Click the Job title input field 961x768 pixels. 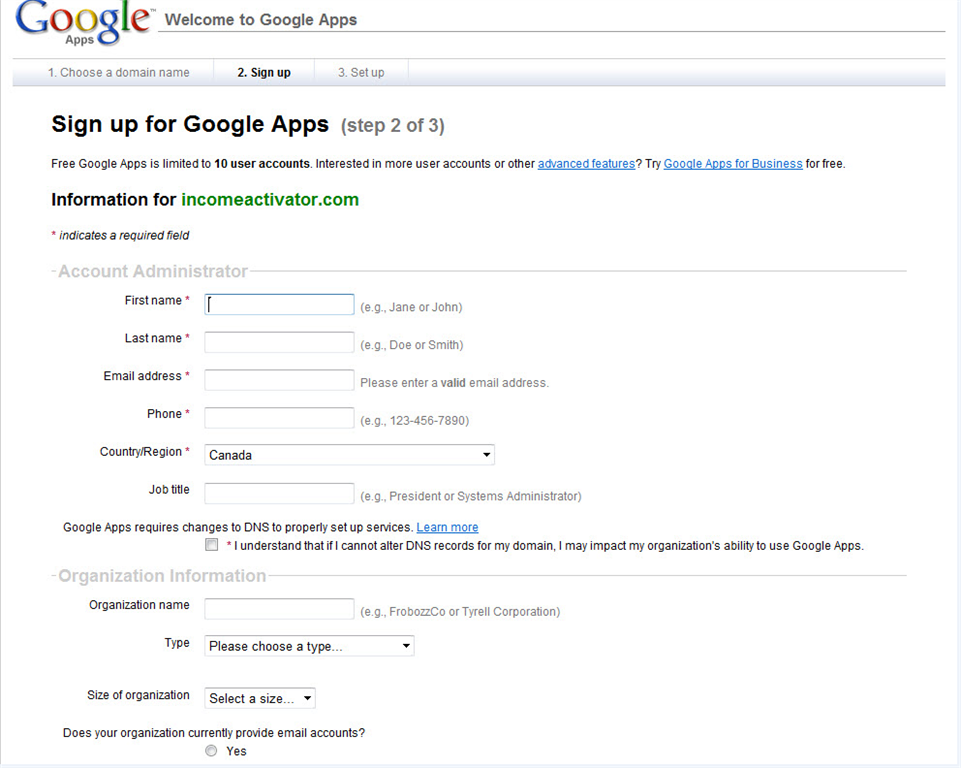(279, 493)
